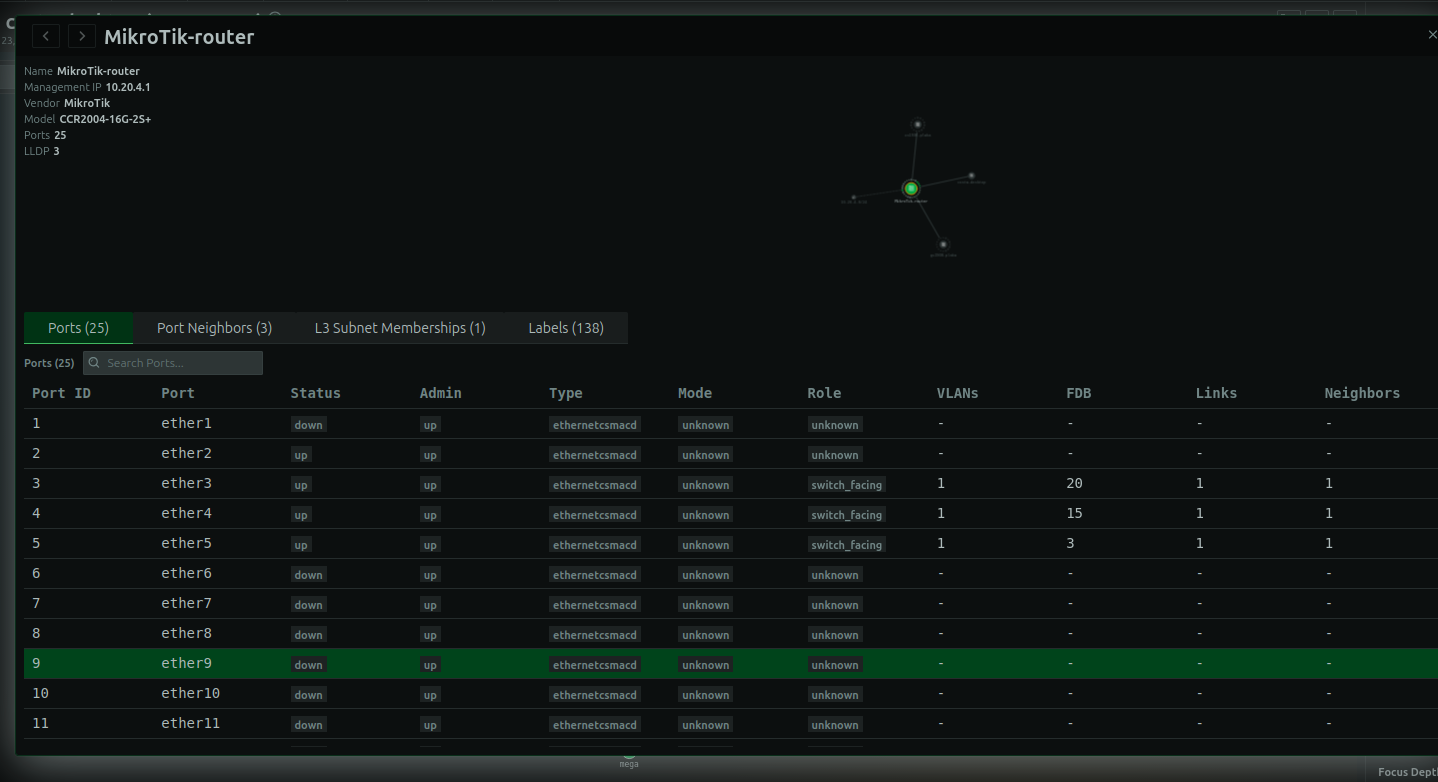This screenshot has width=1438, height=782.
Task: Select the ether3 port name cell
Action: (x=186, y=483)
